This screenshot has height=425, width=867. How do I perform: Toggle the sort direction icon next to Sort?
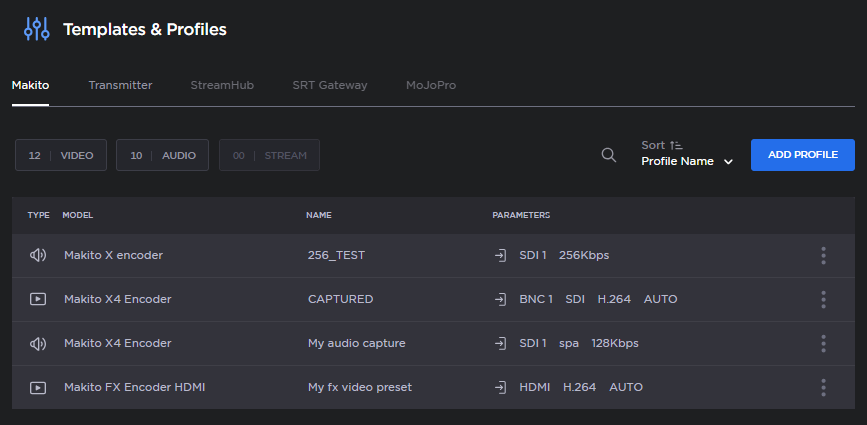[676, 145]
